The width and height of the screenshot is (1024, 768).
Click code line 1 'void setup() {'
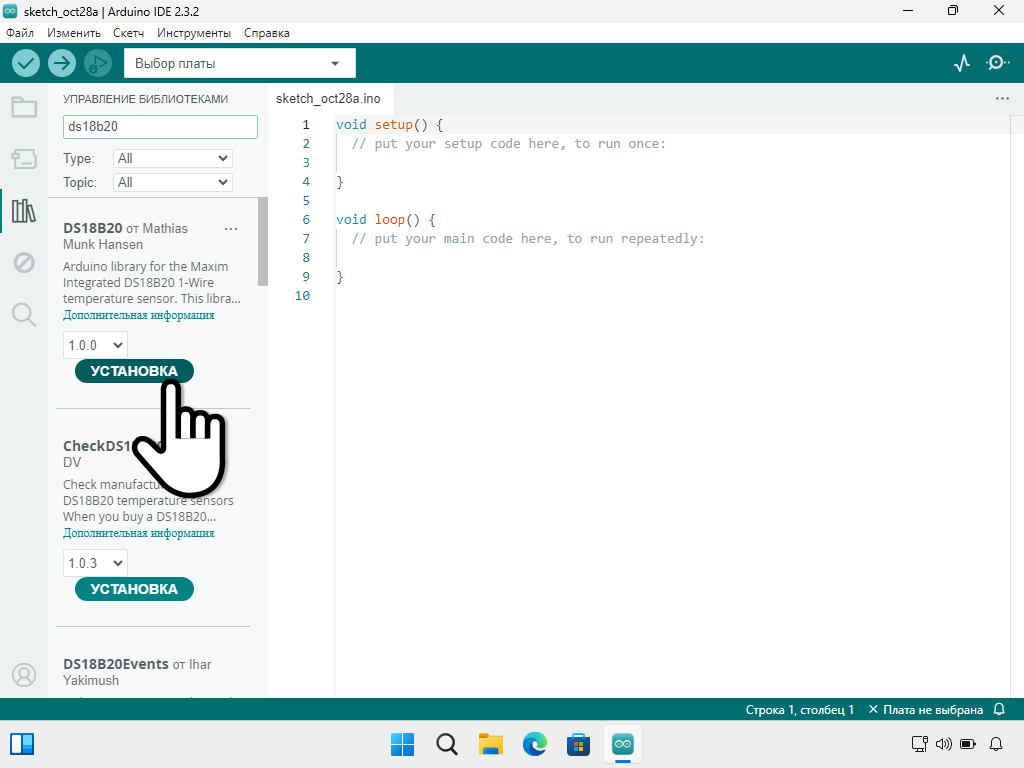click(x=389, y=125)
